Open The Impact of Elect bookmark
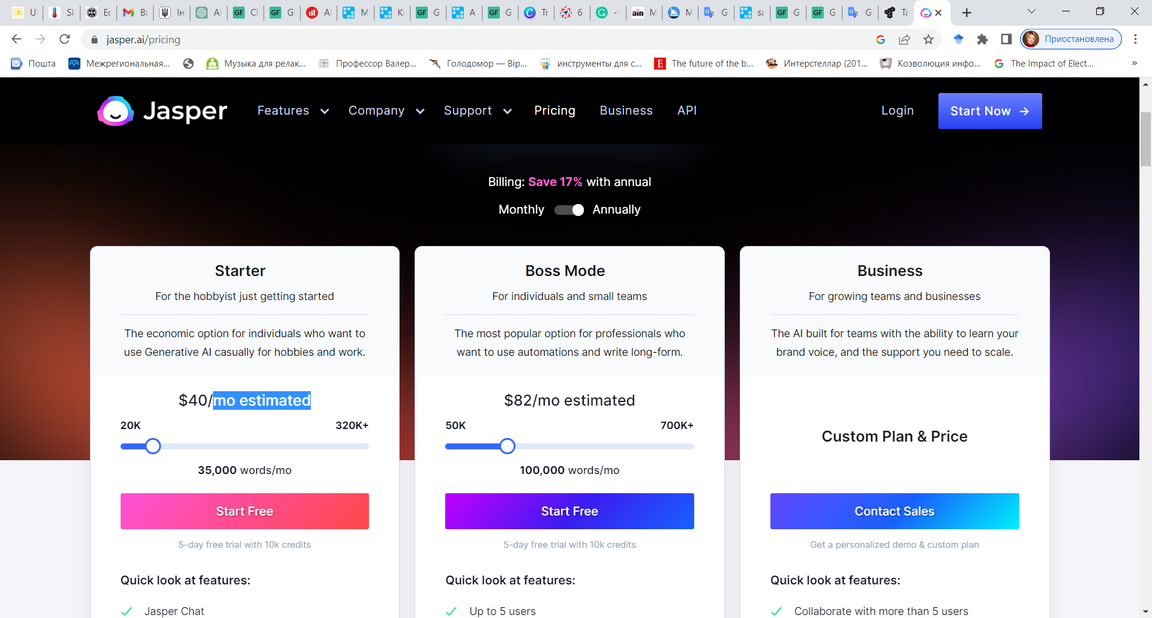This screenshot has height=618, width=1152. coord(1043,64)
